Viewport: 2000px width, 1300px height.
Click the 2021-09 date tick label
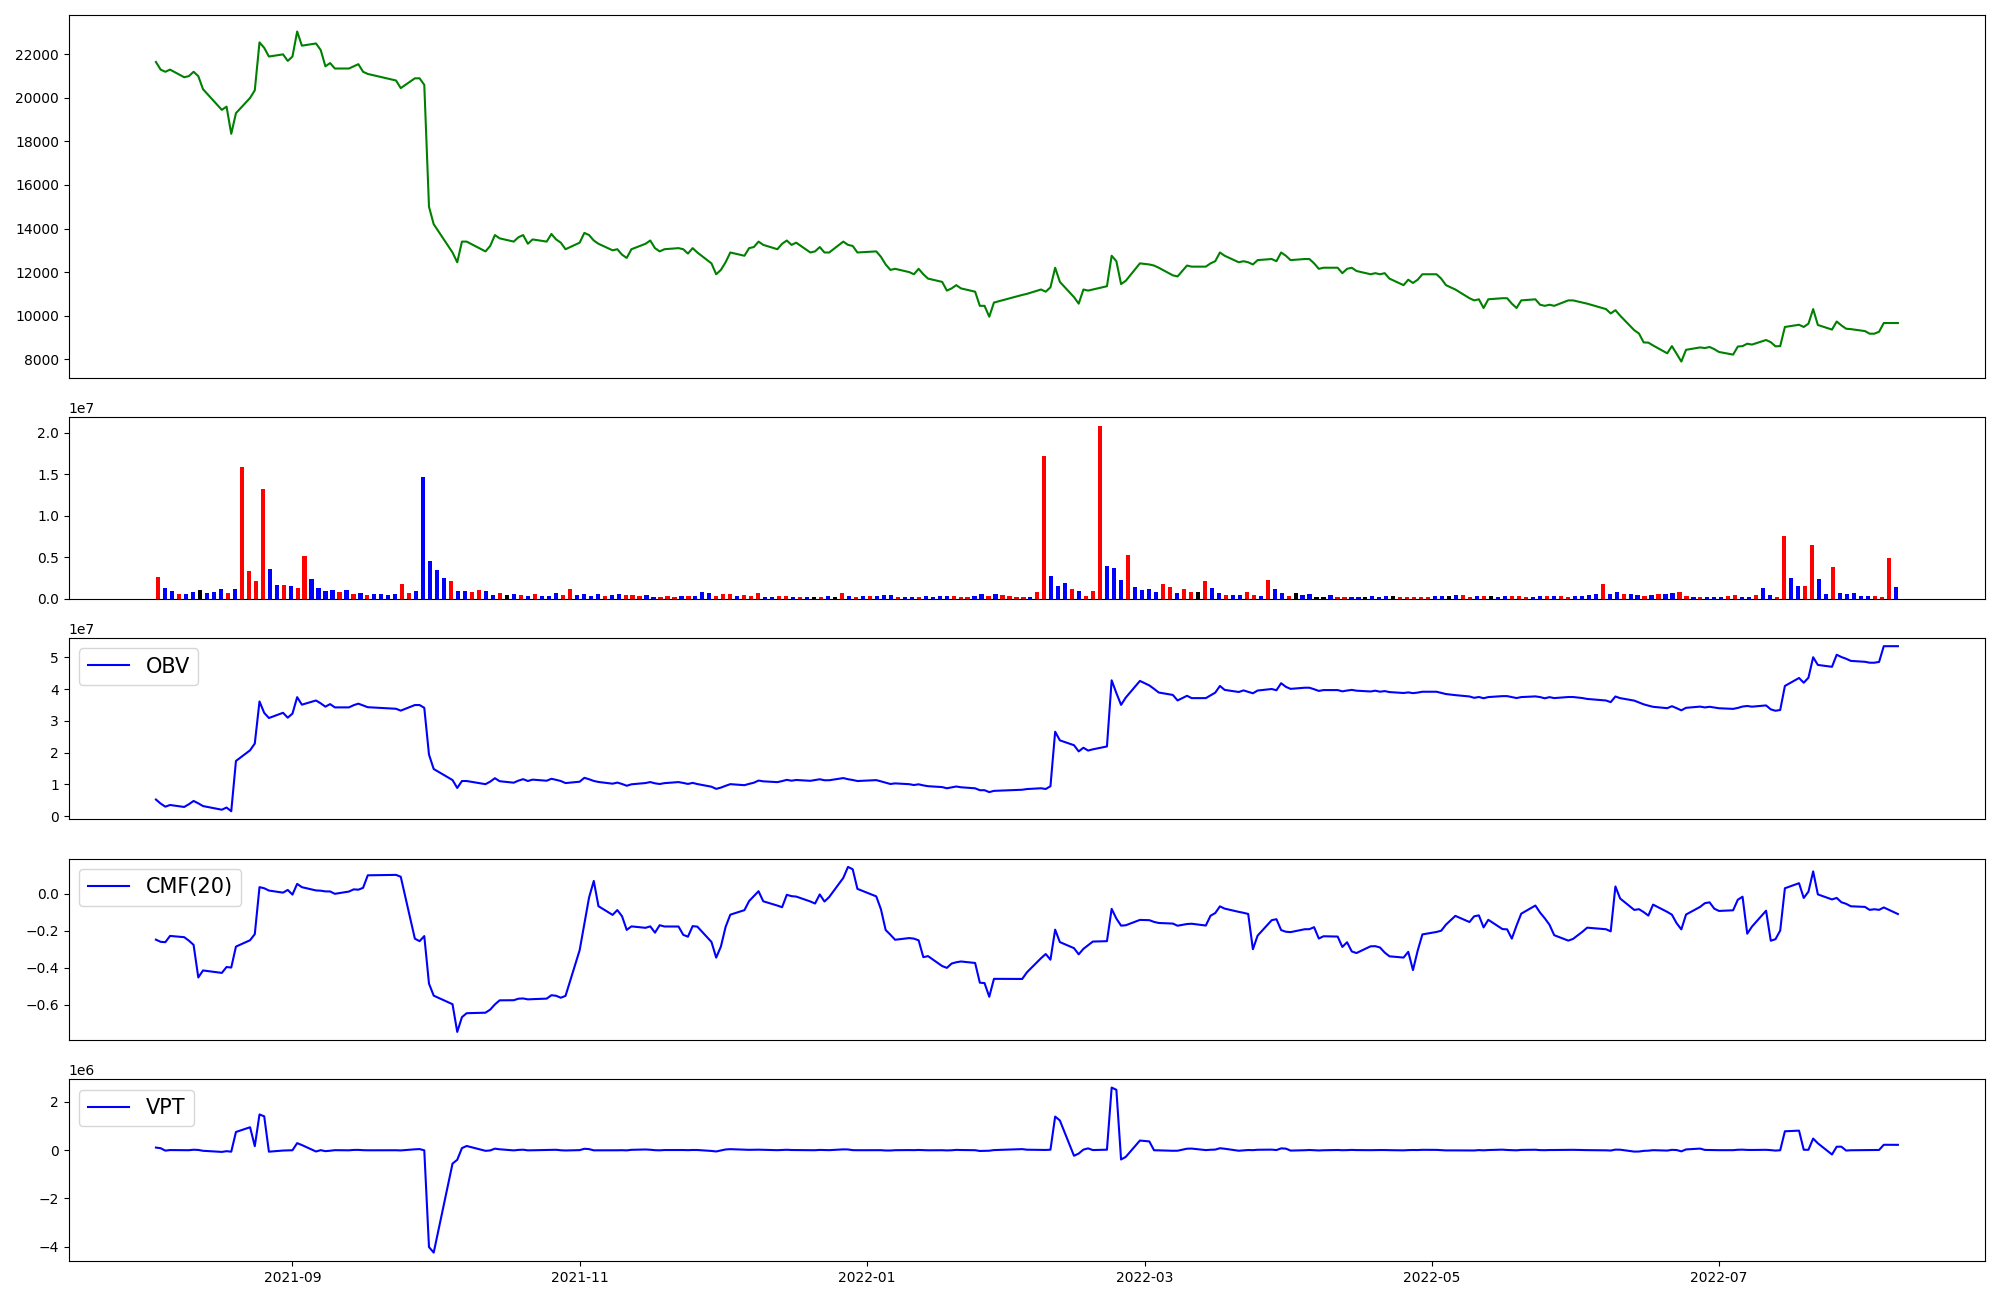(x=293, y=1277)
